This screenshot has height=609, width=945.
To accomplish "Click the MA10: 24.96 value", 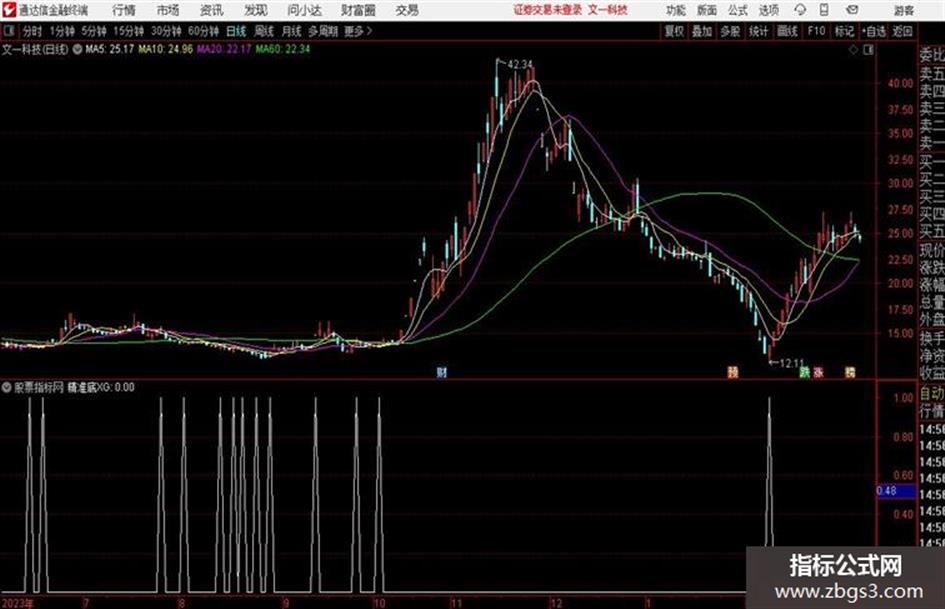I will click(x=166, y=49).
